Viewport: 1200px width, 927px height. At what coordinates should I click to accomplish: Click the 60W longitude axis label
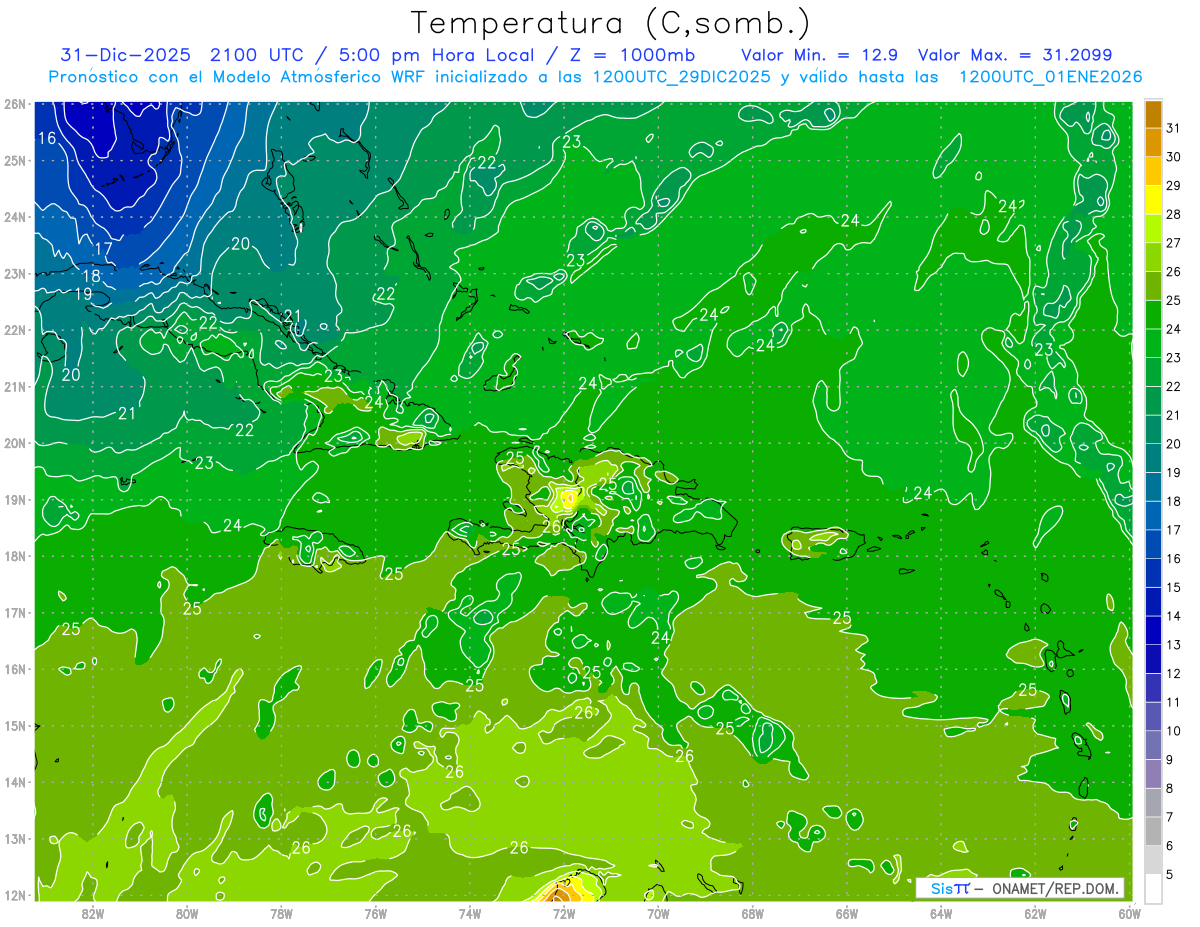point(1129,913)
